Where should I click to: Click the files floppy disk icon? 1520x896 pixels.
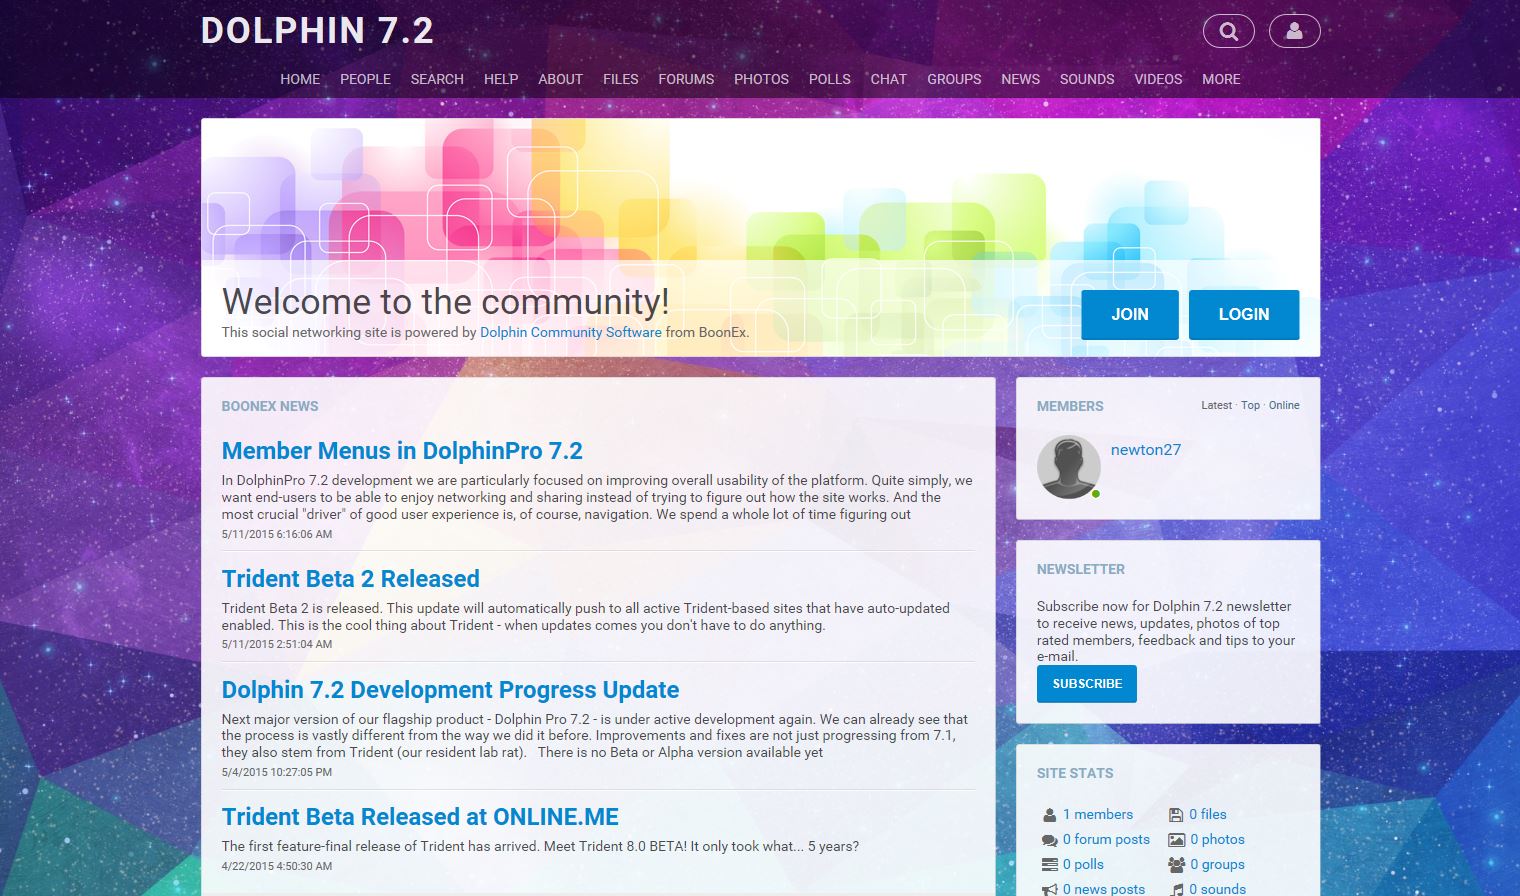[1176, 815]
